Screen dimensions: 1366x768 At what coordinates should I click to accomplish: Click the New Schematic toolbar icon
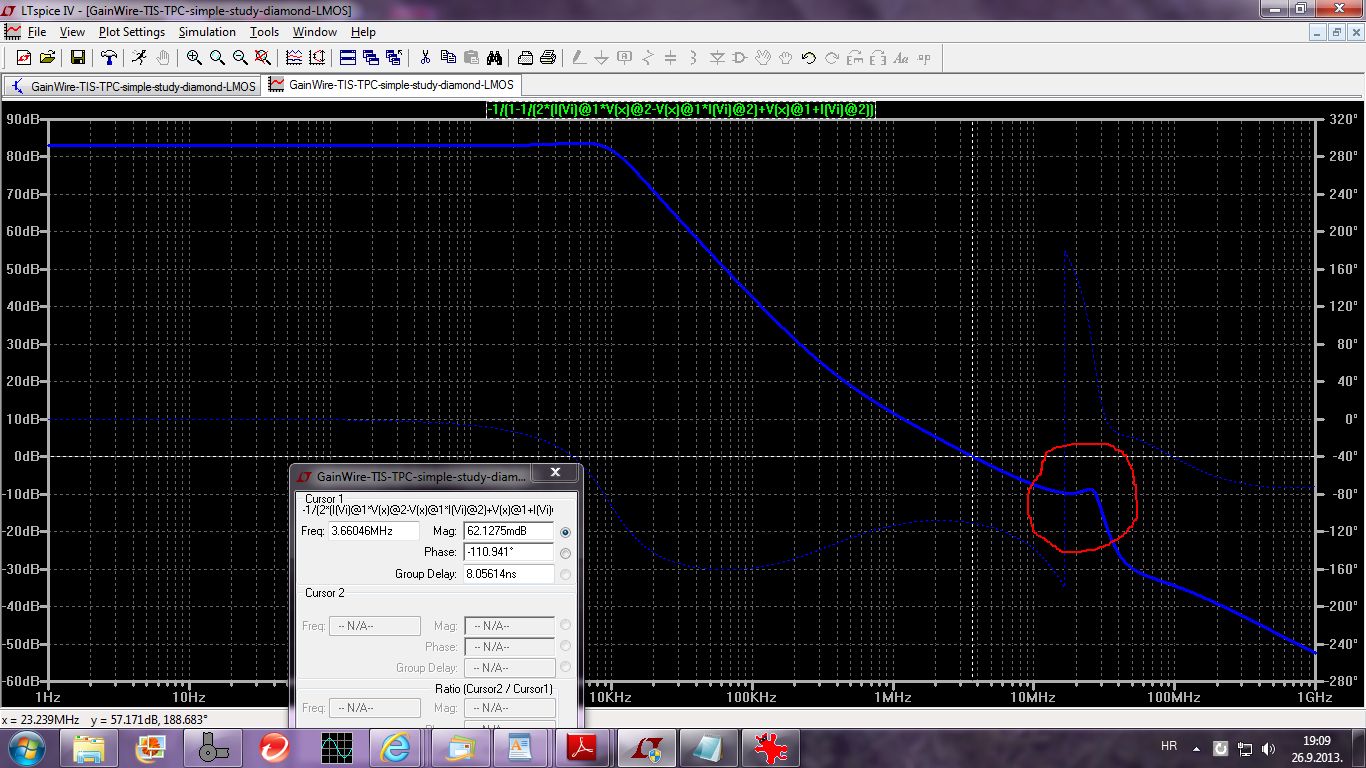click(24, 58)
